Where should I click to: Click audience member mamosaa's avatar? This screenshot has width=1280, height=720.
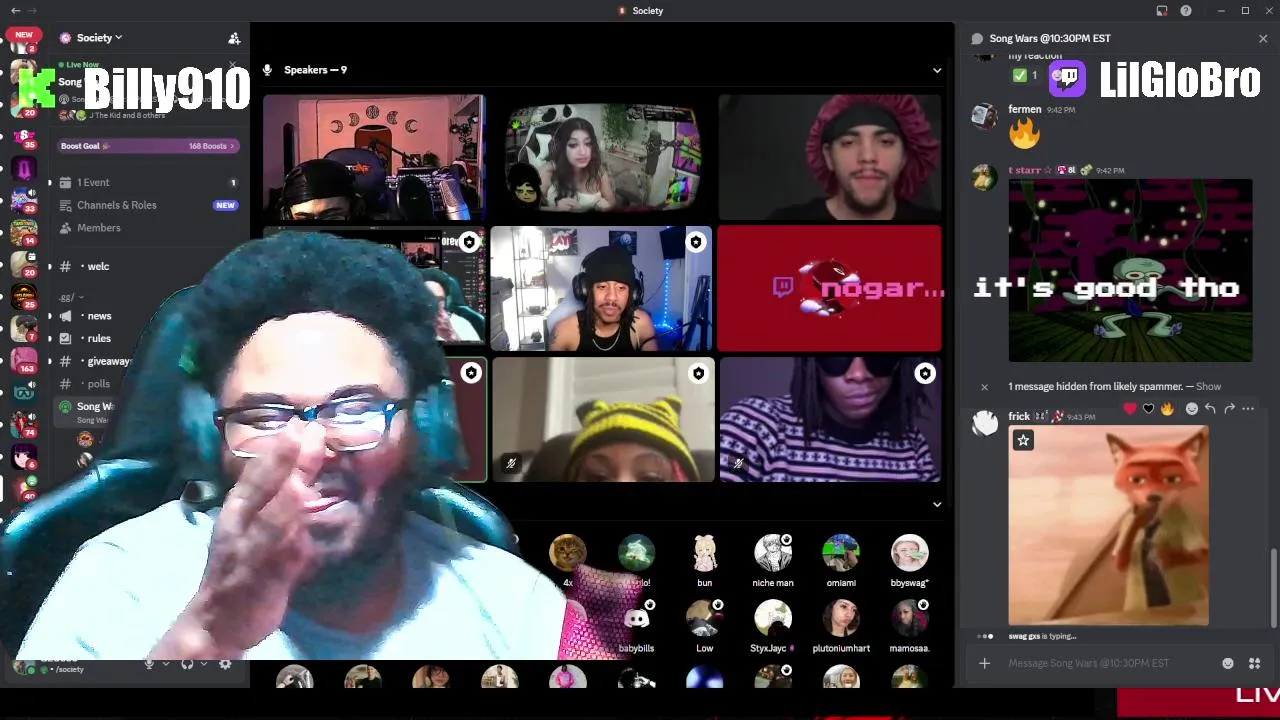click(909, 619)
